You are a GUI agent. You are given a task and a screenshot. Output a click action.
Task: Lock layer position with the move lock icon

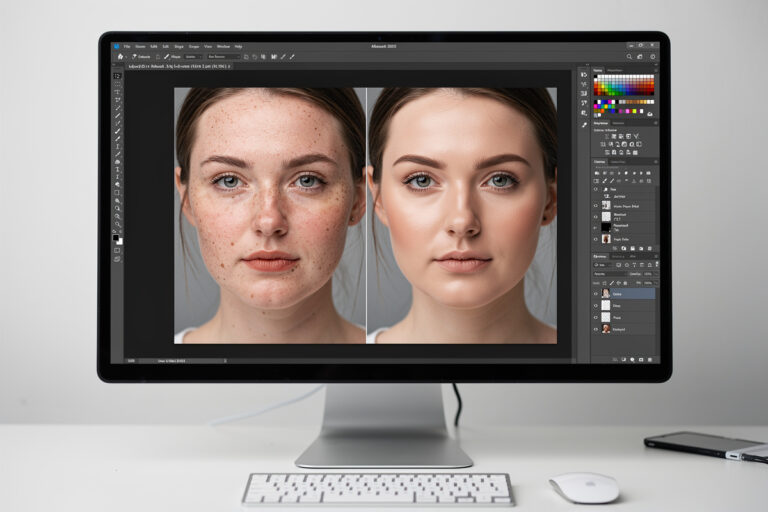(619, 283)
